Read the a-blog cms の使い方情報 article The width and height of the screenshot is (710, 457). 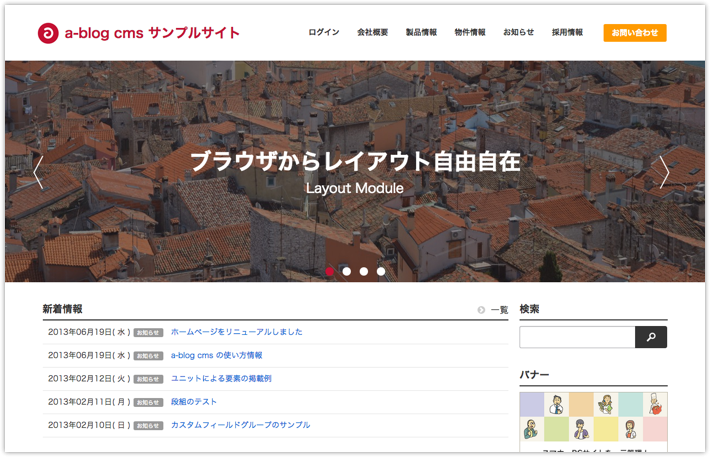(x=216, y=355)
